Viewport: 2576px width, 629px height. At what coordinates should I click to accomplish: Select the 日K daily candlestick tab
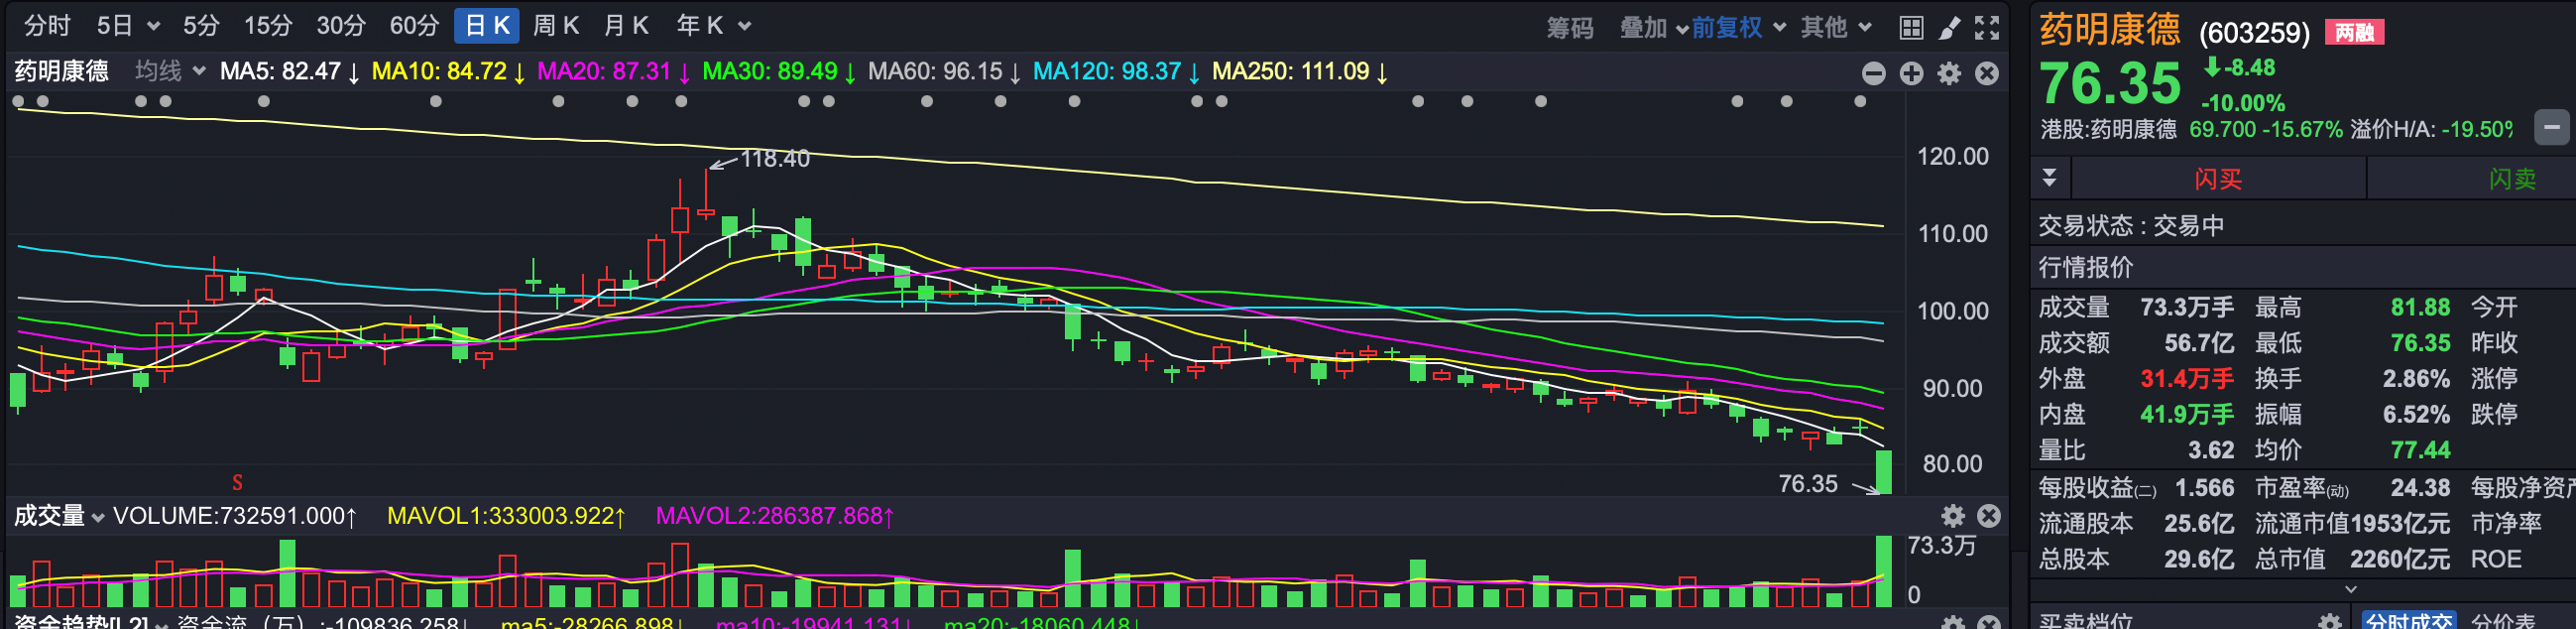pos(487,26)
